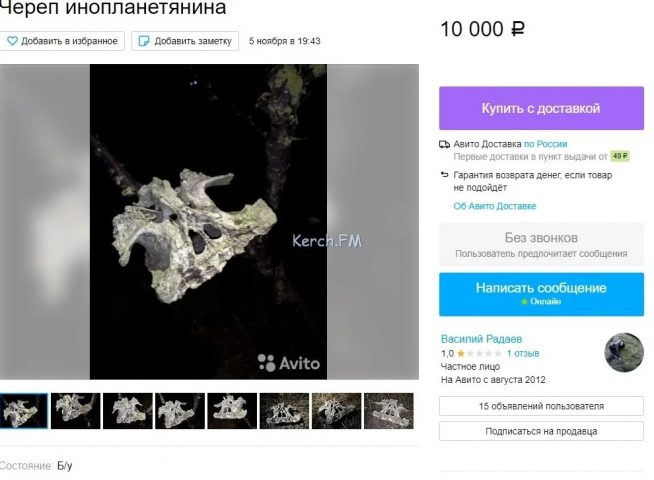Click the heart icon in Добавить в избранное
The image size is (654, 480).
pyautogui.click(x=12, y=41)
